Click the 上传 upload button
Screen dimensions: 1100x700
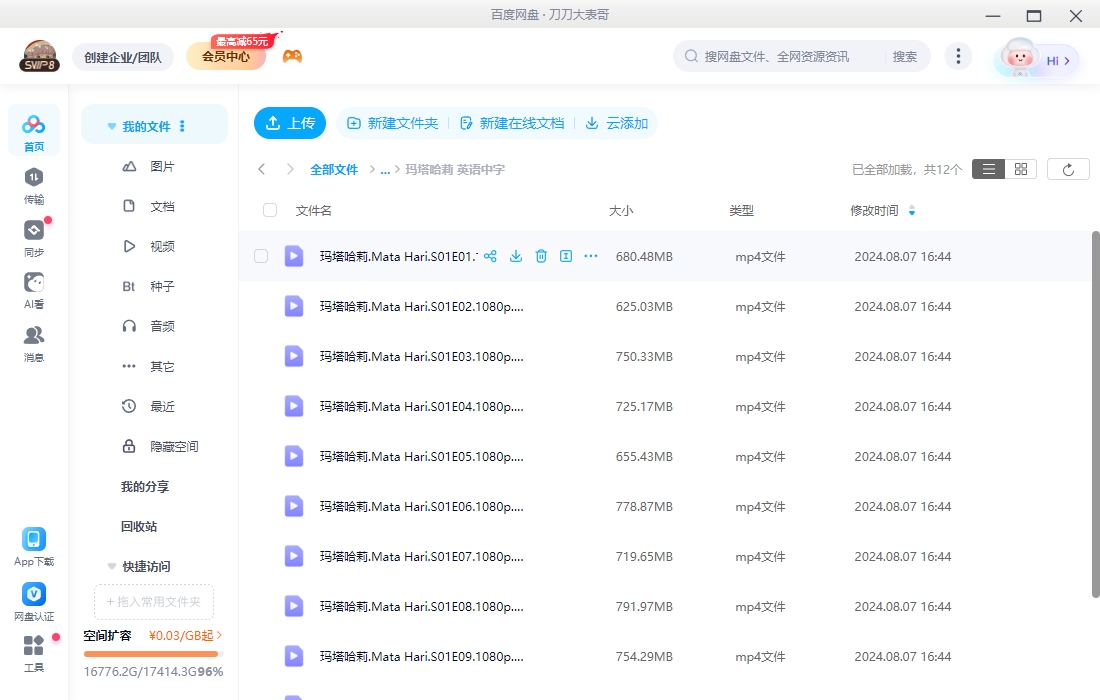click(x=289, y=123)
